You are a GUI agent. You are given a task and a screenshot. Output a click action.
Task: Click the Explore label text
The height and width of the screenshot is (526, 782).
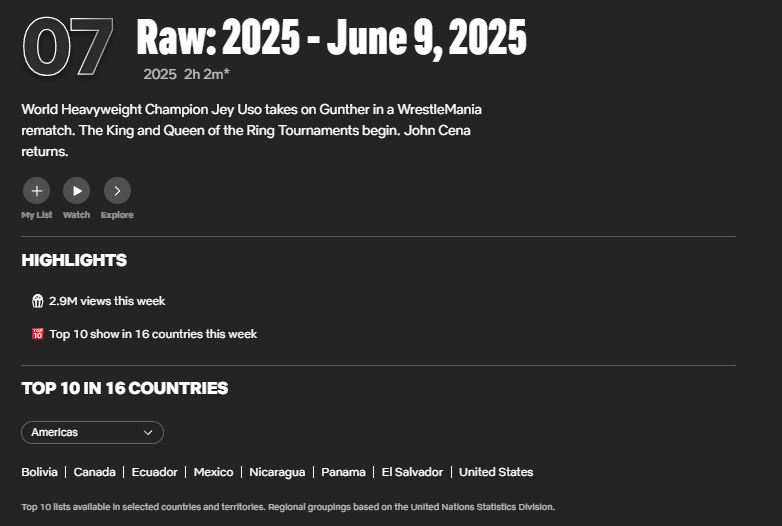(117, 215)
